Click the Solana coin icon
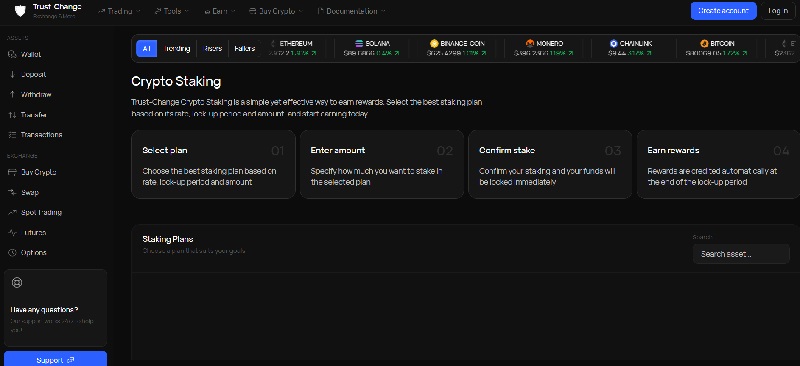Screen dimensions: 800x366 click(359, 44)
